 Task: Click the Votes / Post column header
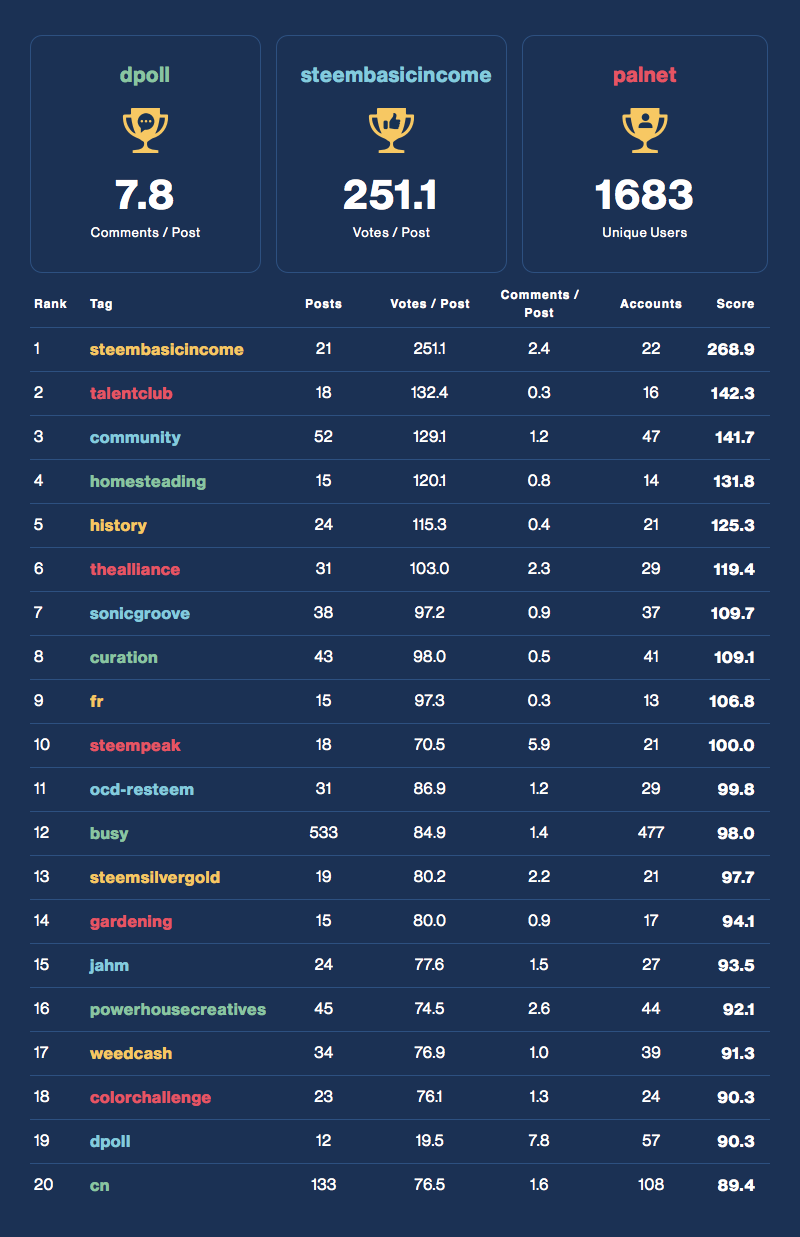(x=430, y=303)
